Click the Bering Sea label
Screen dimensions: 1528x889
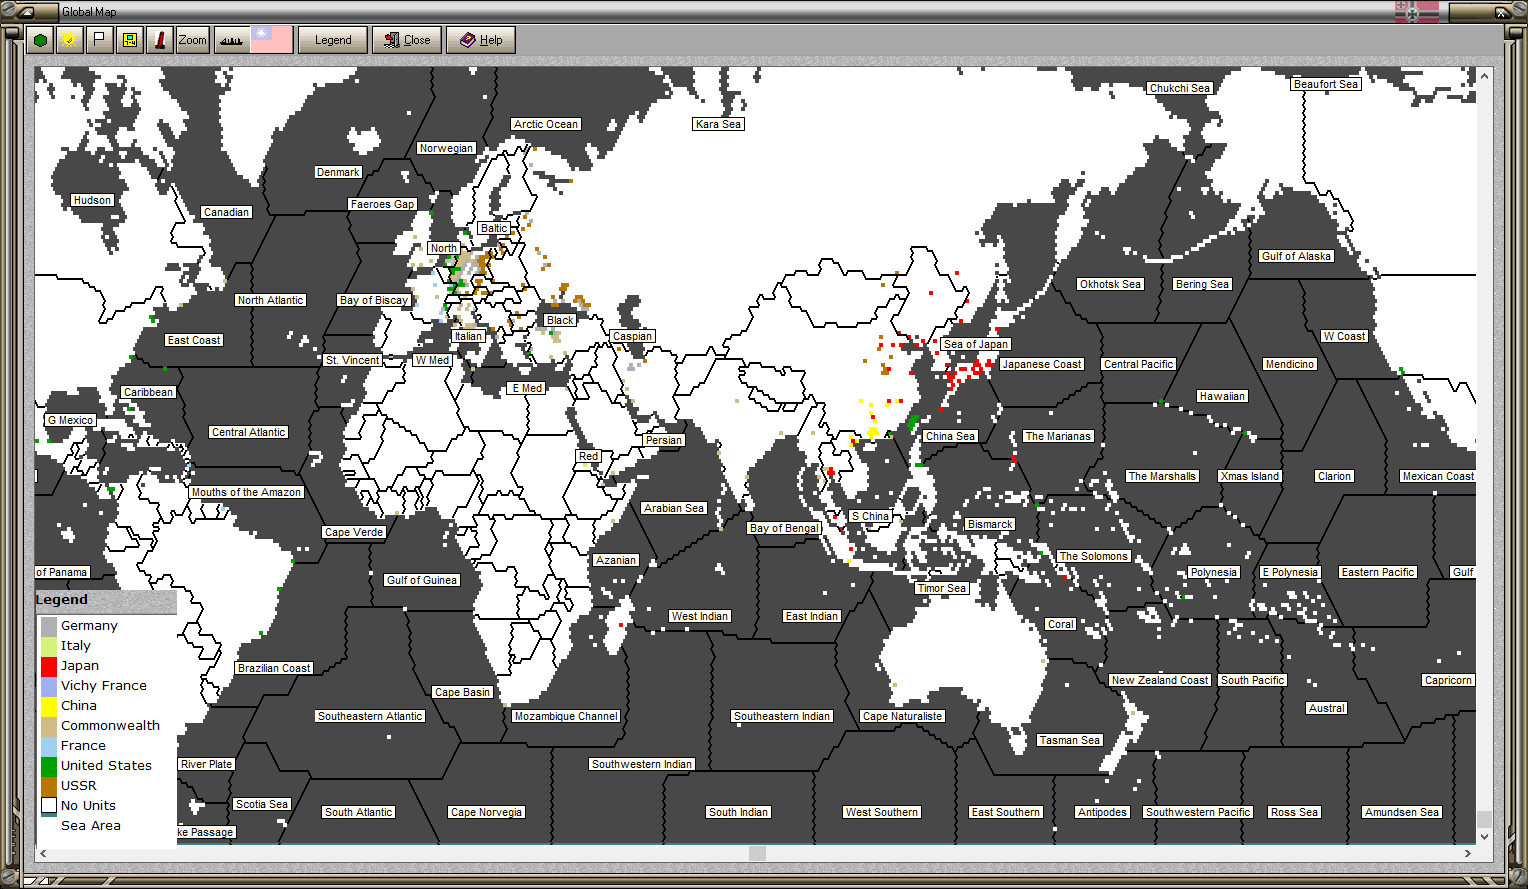pyautogui.click(x=1202, y=284)
